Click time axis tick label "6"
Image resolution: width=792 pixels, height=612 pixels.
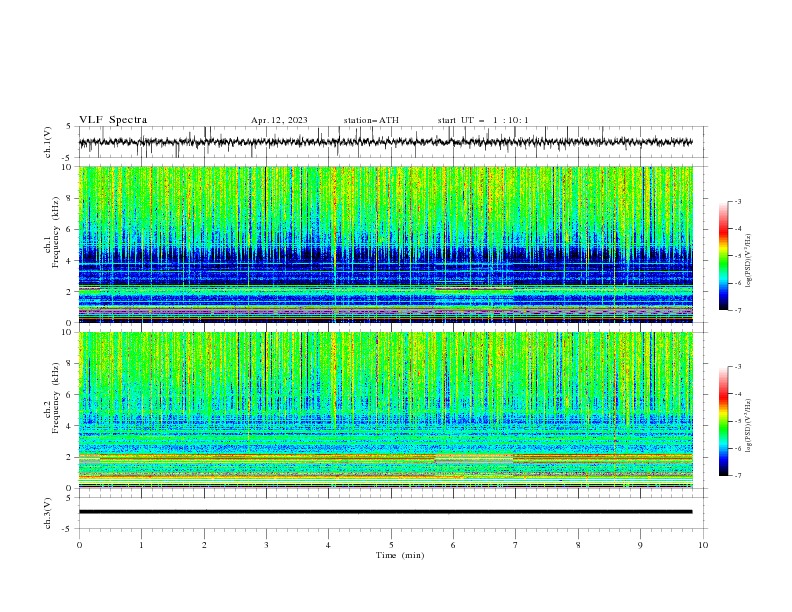click(x=454, y=545)
